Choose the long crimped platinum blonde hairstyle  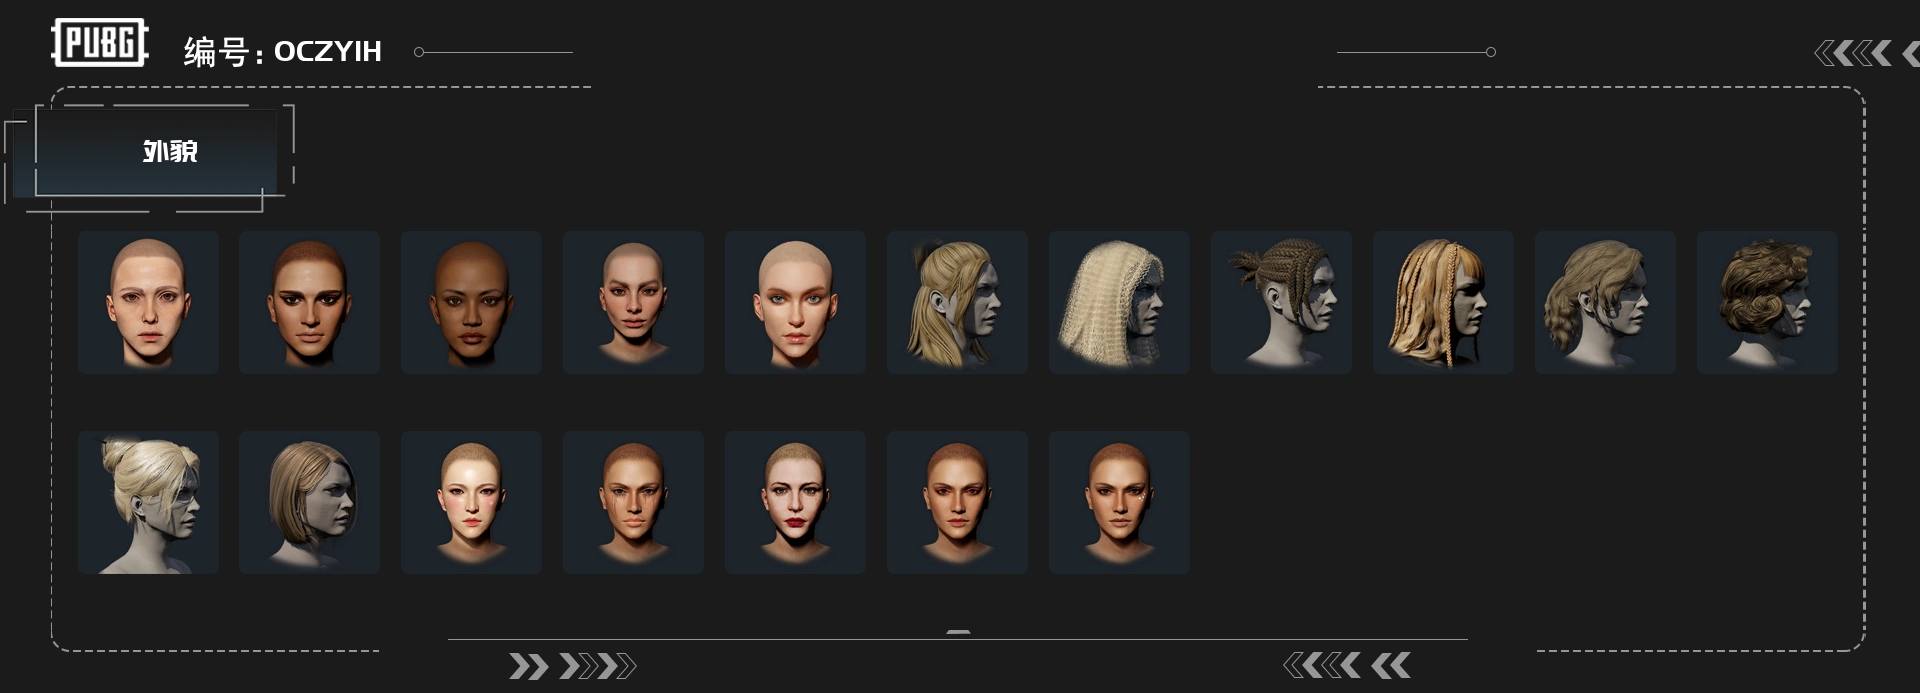(1120, 302)
